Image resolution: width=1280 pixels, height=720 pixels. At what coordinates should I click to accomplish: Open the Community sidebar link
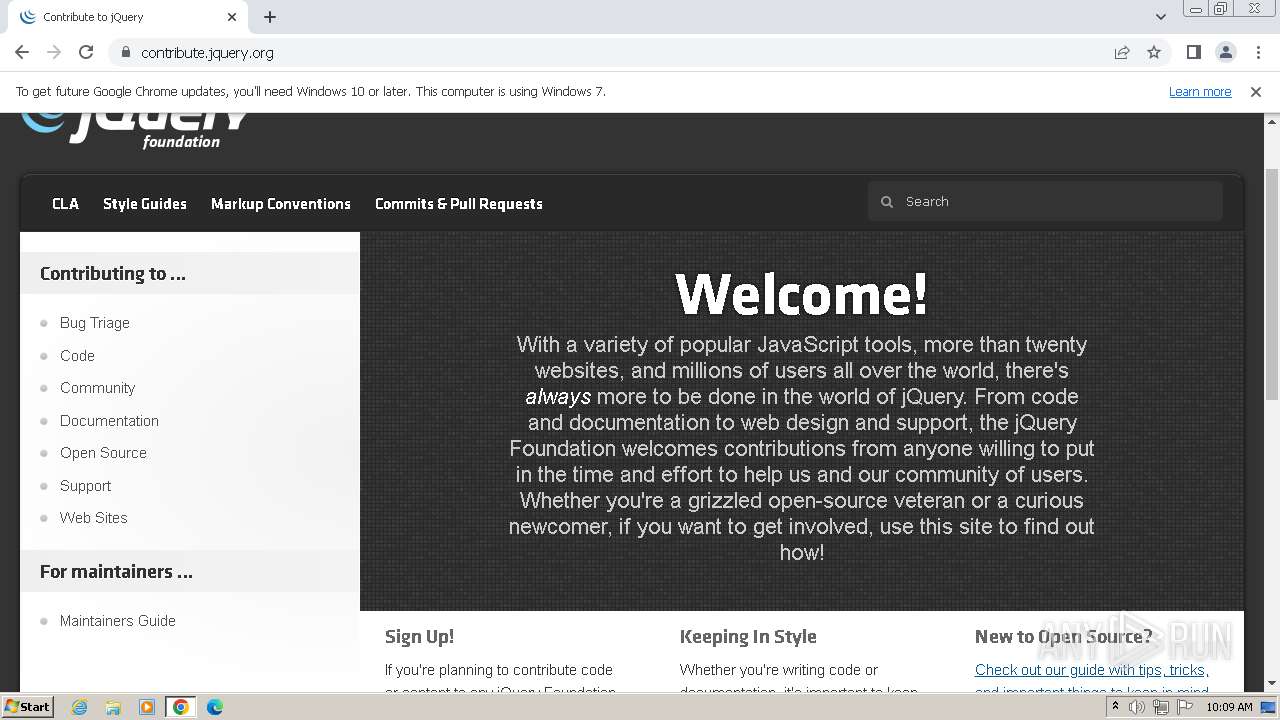click(x=97, y=388)
